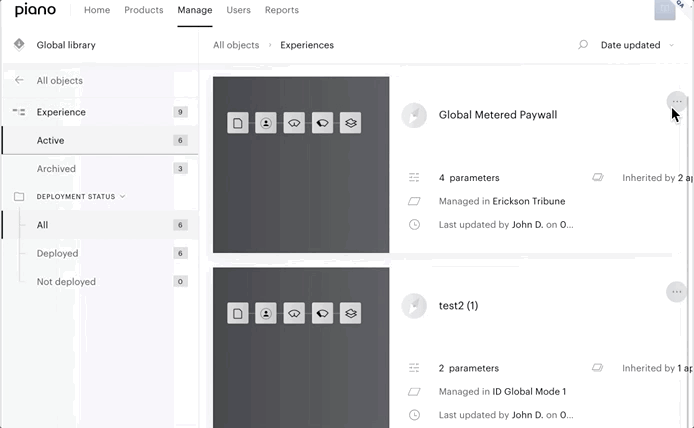Screen dimensions: 694x428
Task: Click the Global library heading
Action: tap(66, 45)
